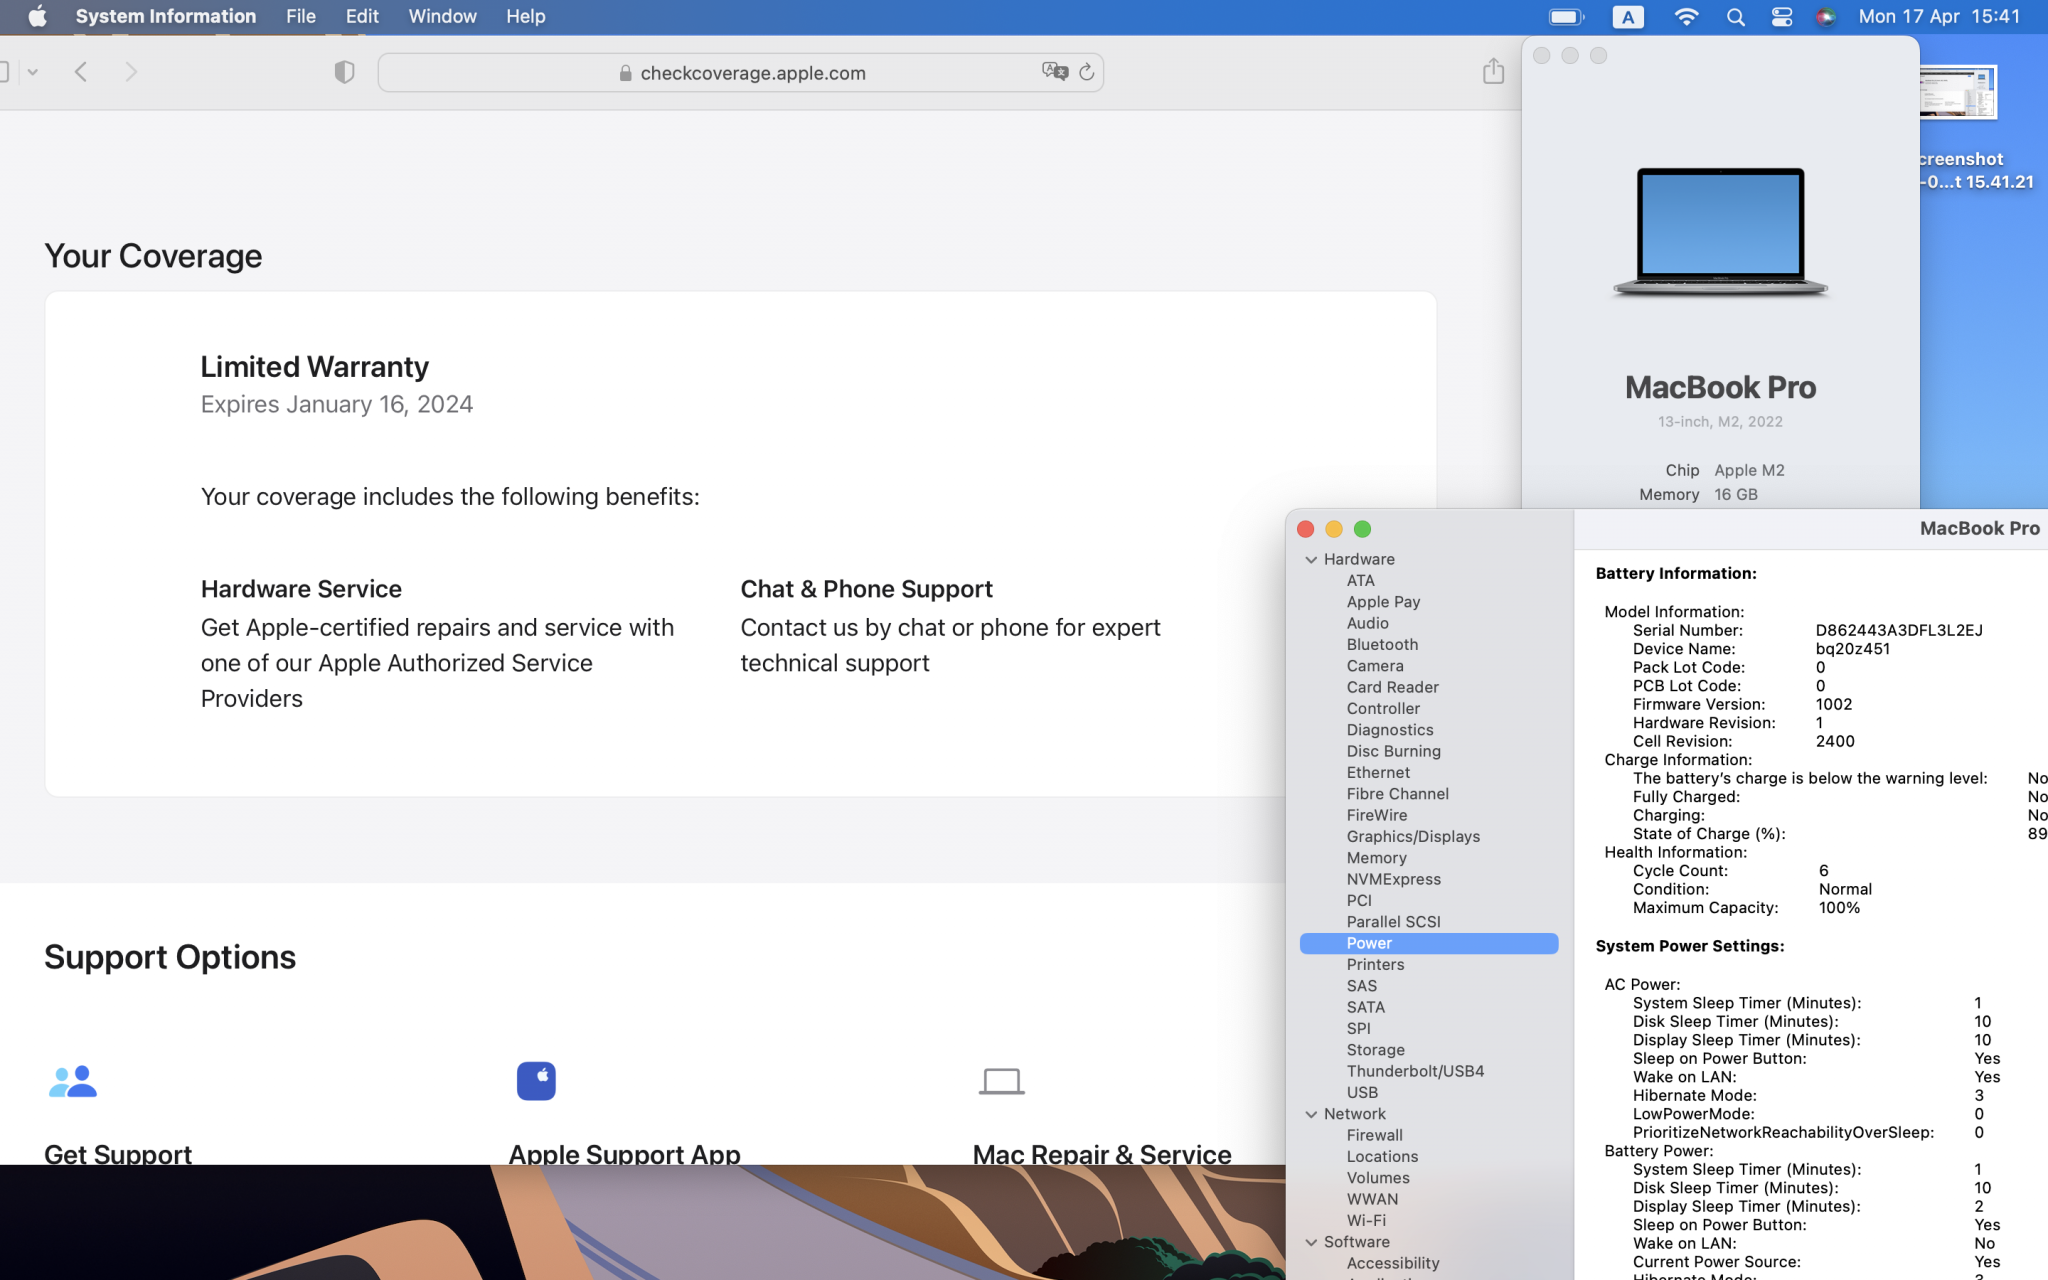Open the desktop screenshot thumbnail
The image size is (2048, 1280).
pos(1957,93)
